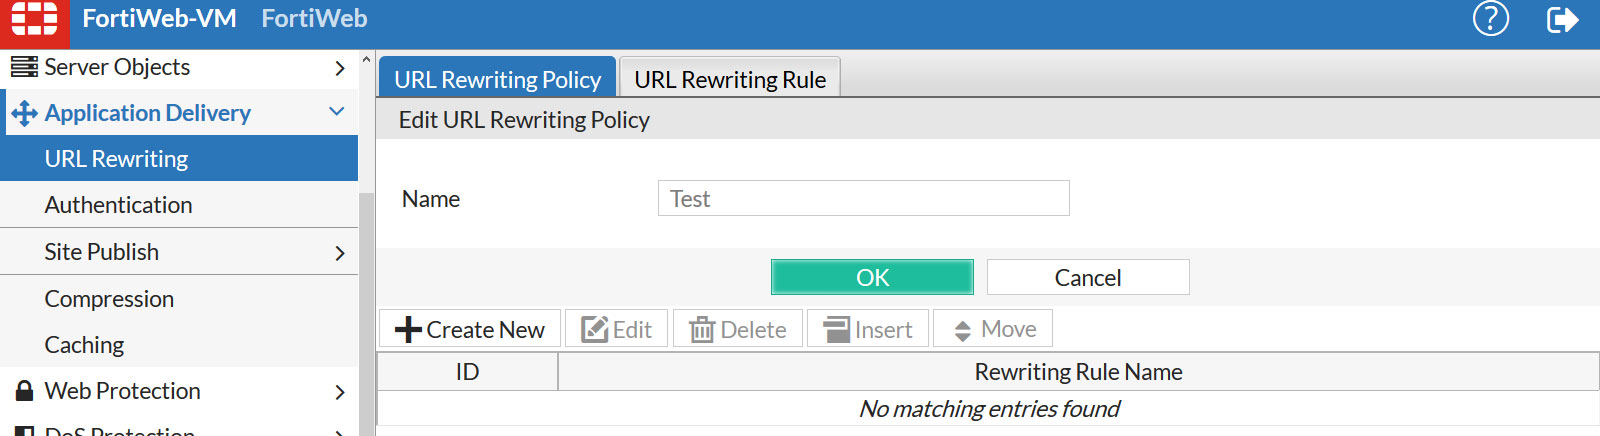Click the Rewriting Rule Name column header

pyautogui.click(x=1078, y=371)
